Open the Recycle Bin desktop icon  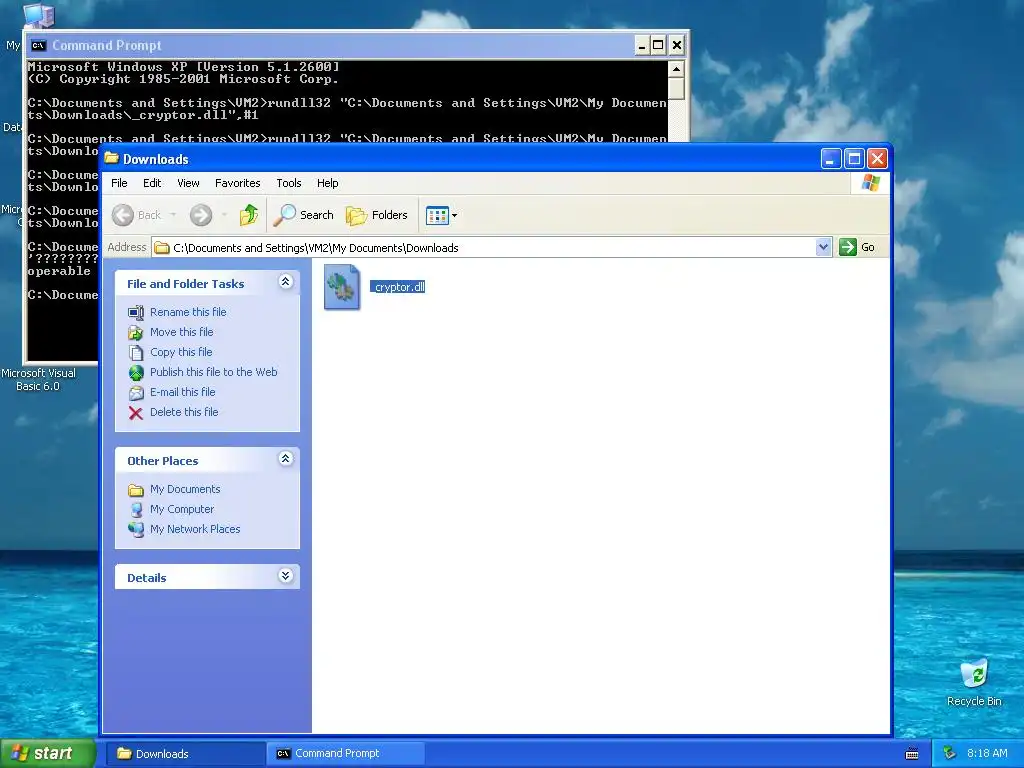point(974,683)
